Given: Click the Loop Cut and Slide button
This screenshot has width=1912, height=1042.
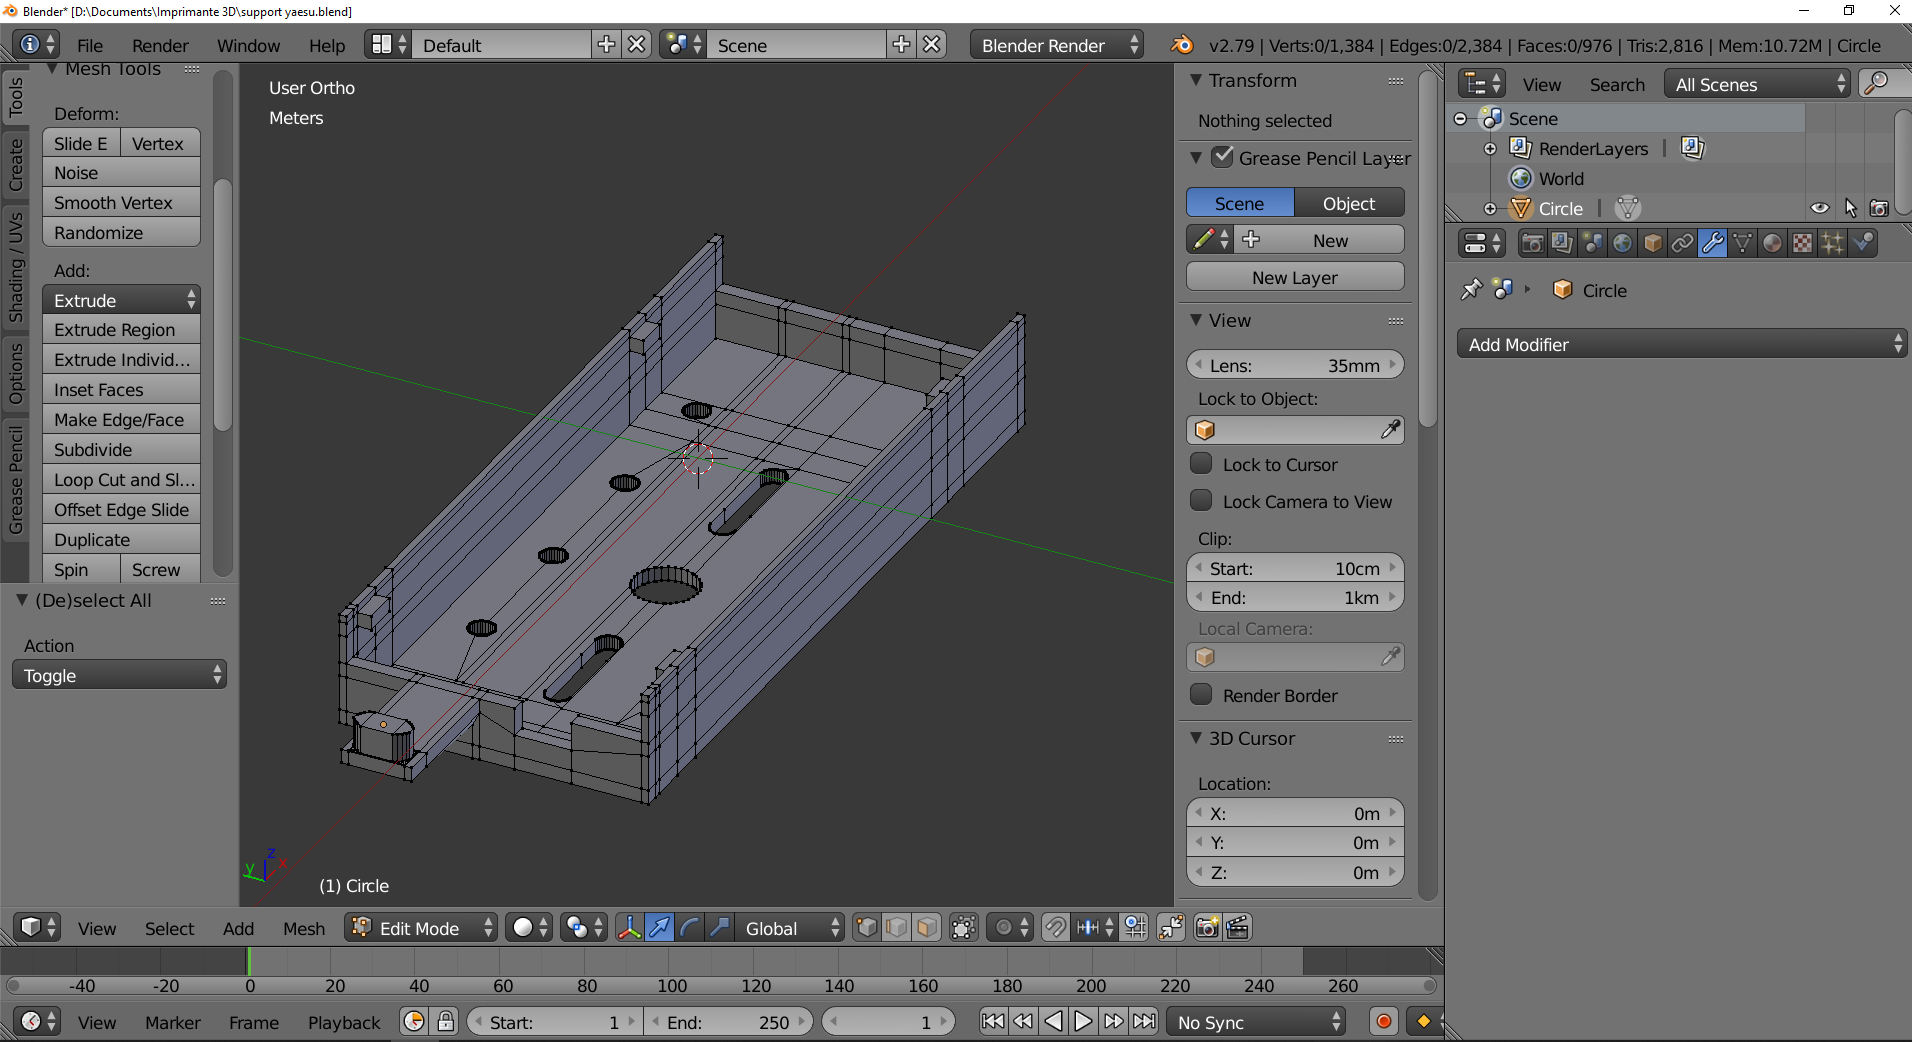Looking at the screenshot, I should point(121,480).
